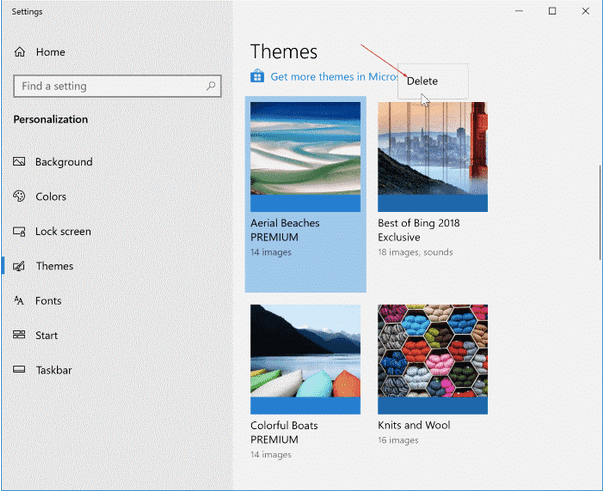The width and height of the screenshot is (604, 493).
Task: Select Lock screen in sidebar
Action: tap(63, 231)
